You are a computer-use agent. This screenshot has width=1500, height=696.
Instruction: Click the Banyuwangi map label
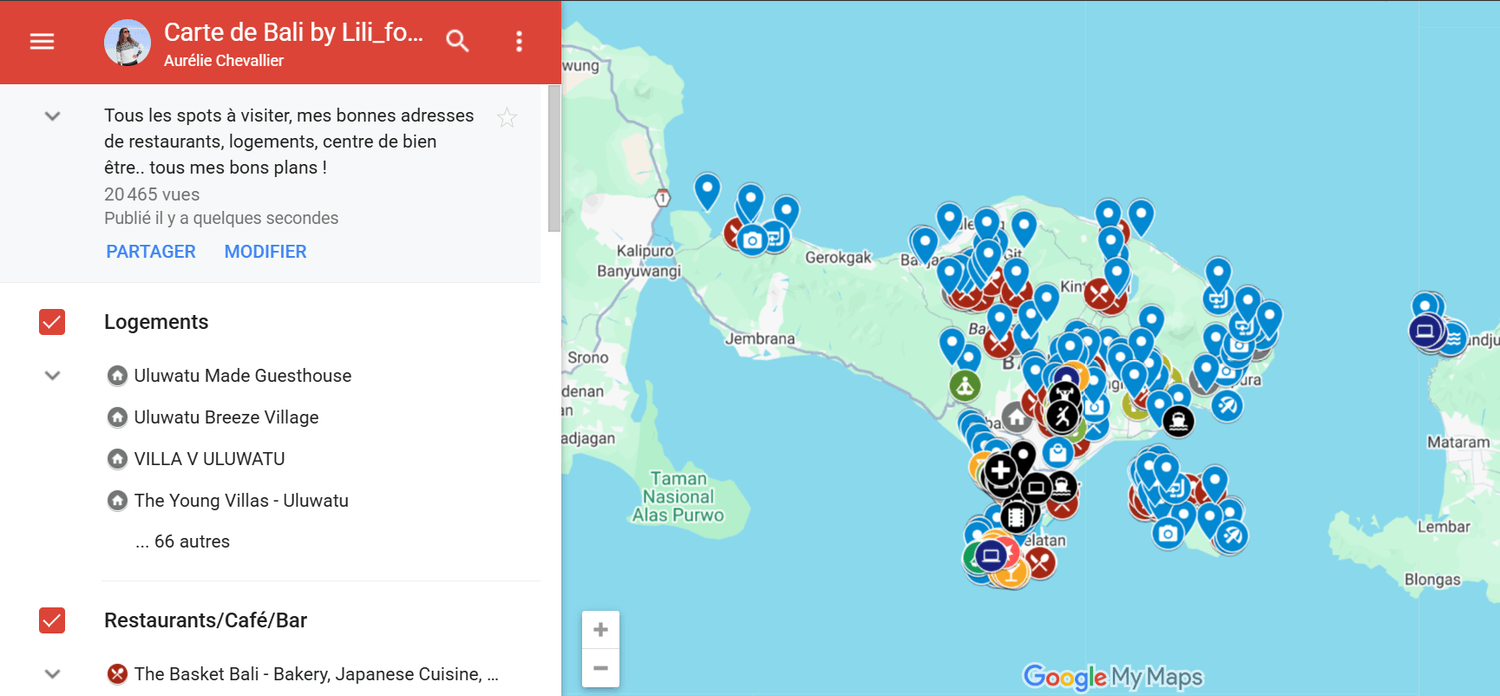pos(639,271)
